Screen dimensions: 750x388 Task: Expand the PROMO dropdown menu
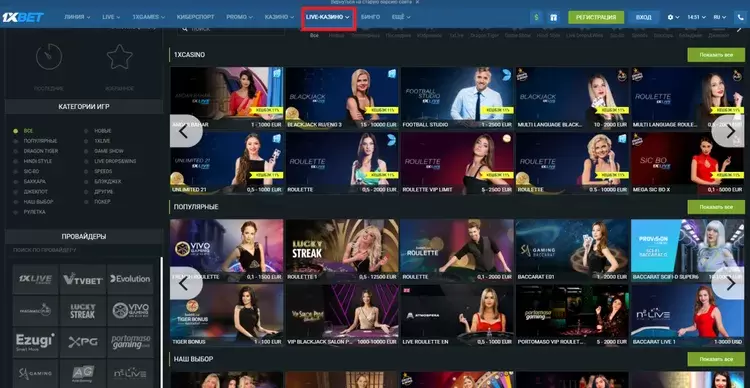[x=240, y=17]
